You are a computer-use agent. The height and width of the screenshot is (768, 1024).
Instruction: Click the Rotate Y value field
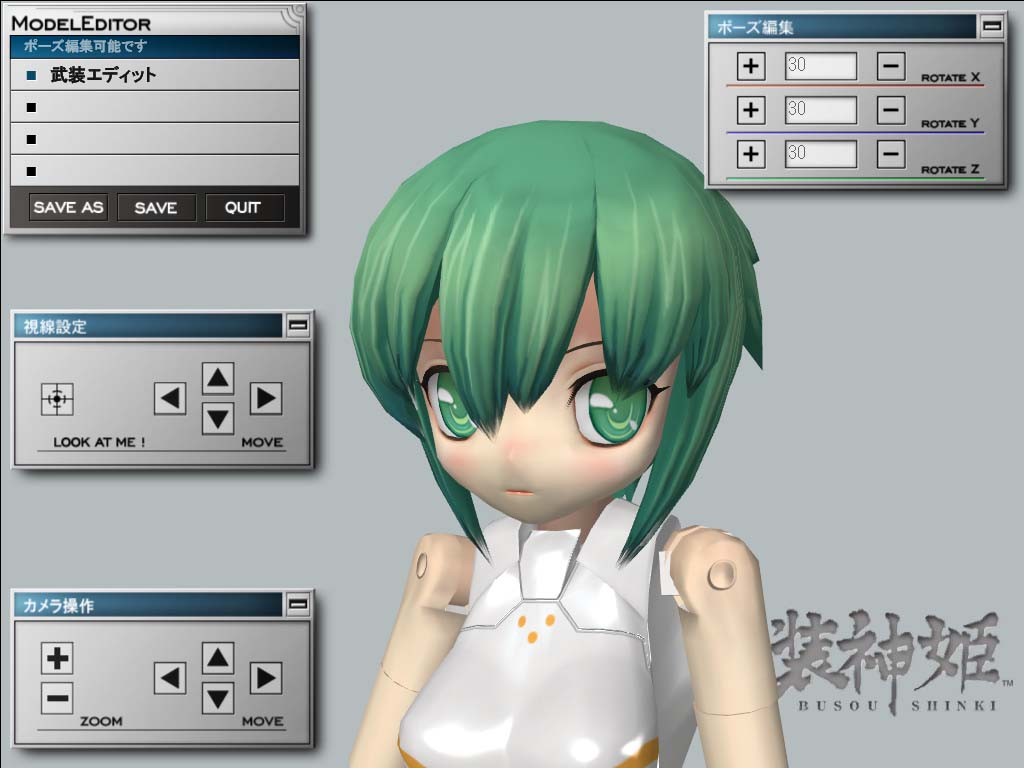click(820, 110)
